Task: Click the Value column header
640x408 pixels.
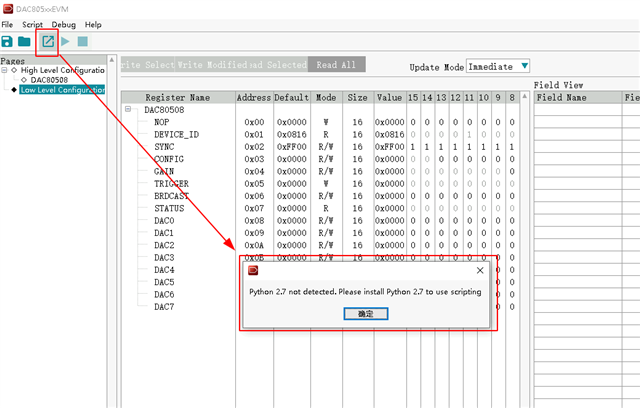Action: click(389, 98)
